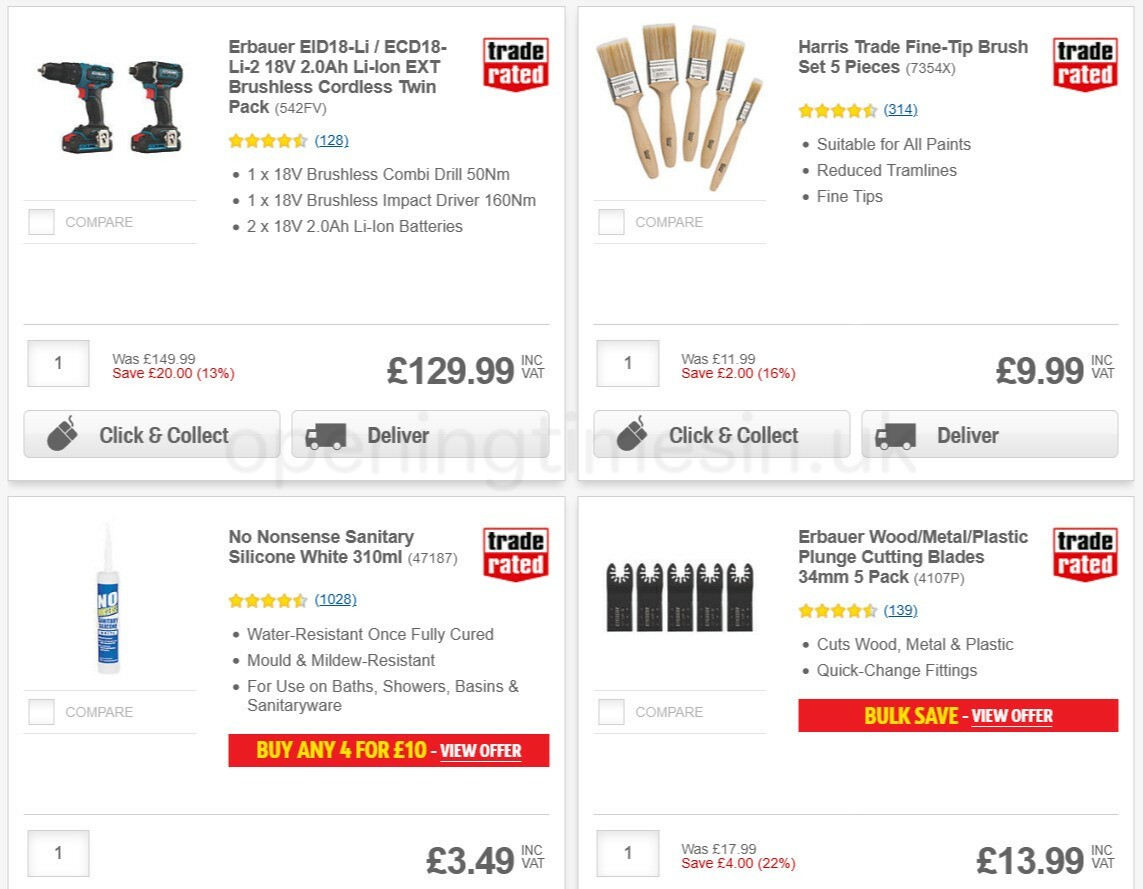Image resolution: width=1143 pixels, height=889 pixels.
Task: Select quantity field for Harris brush set
Action: pyautogui.click(x=627, y=363)
